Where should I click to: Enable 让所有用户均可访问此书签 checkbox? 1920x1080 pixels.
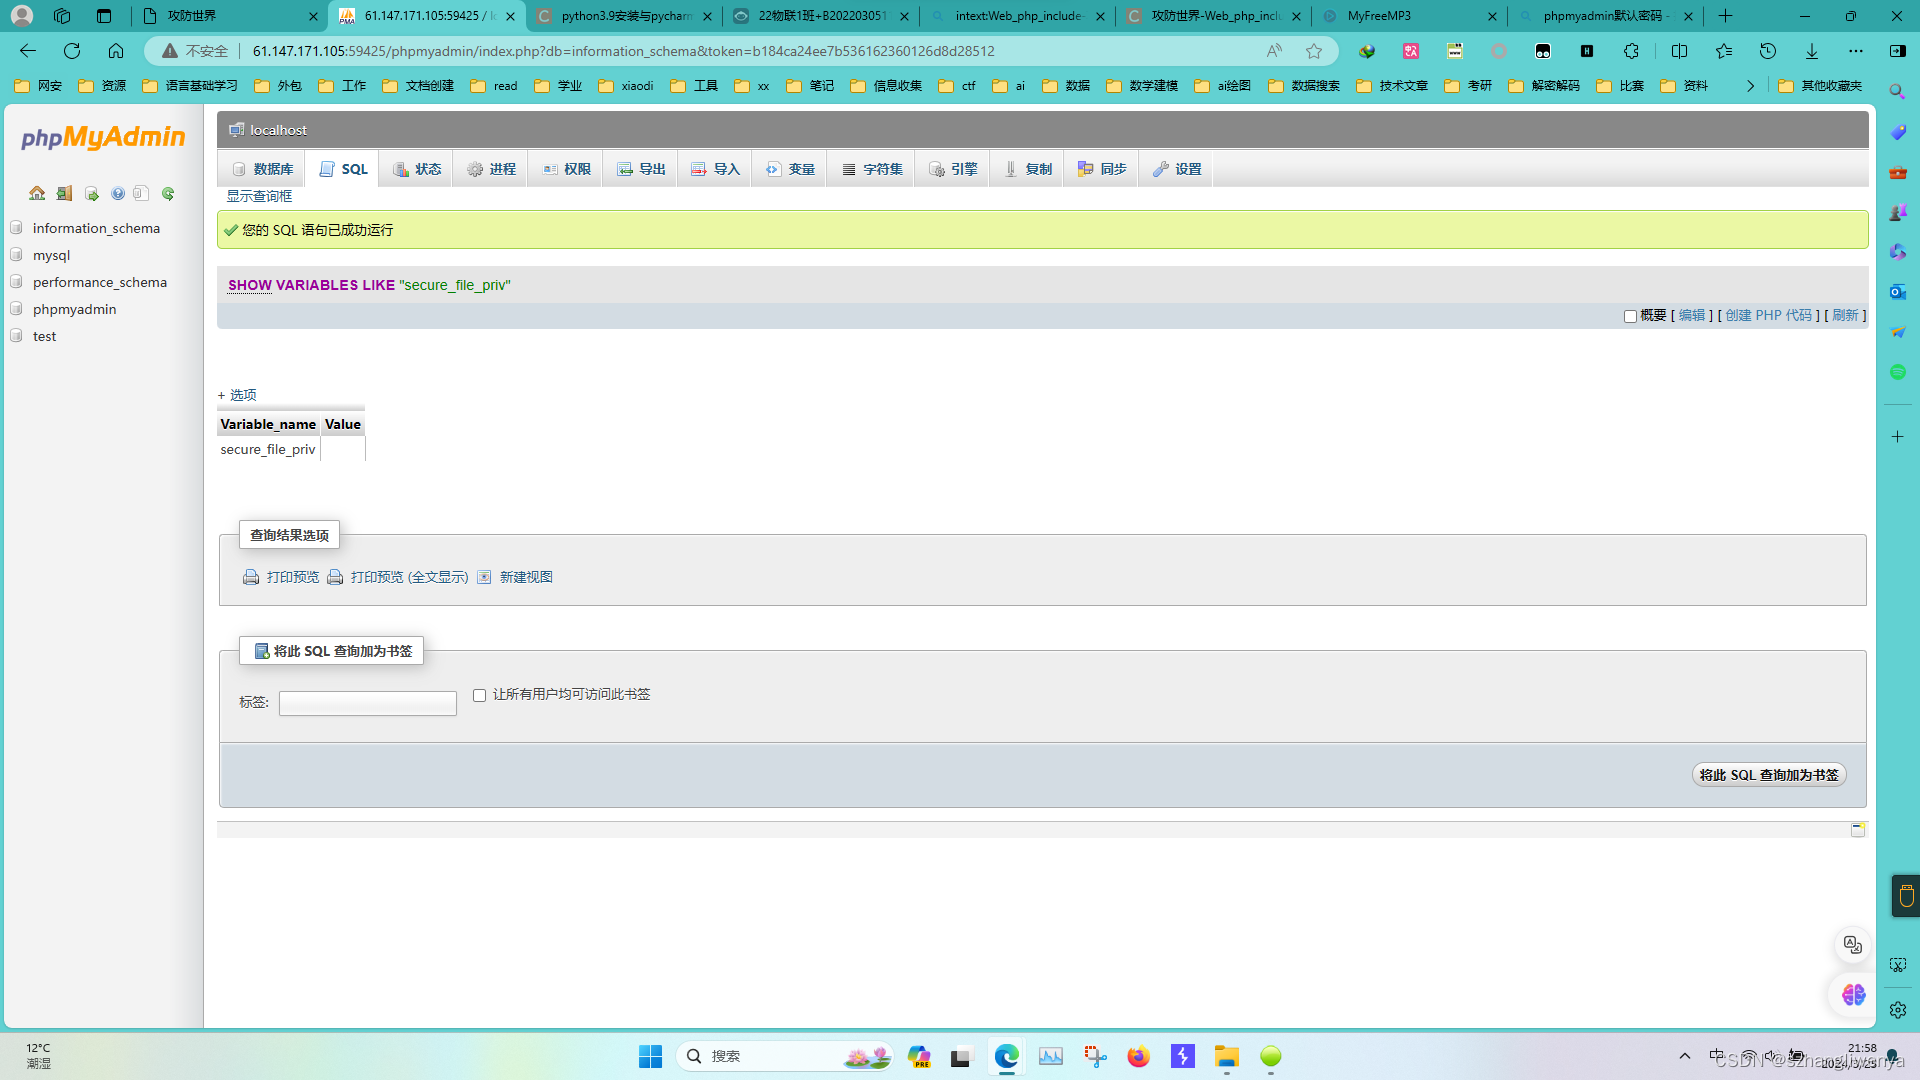(479, 695)
